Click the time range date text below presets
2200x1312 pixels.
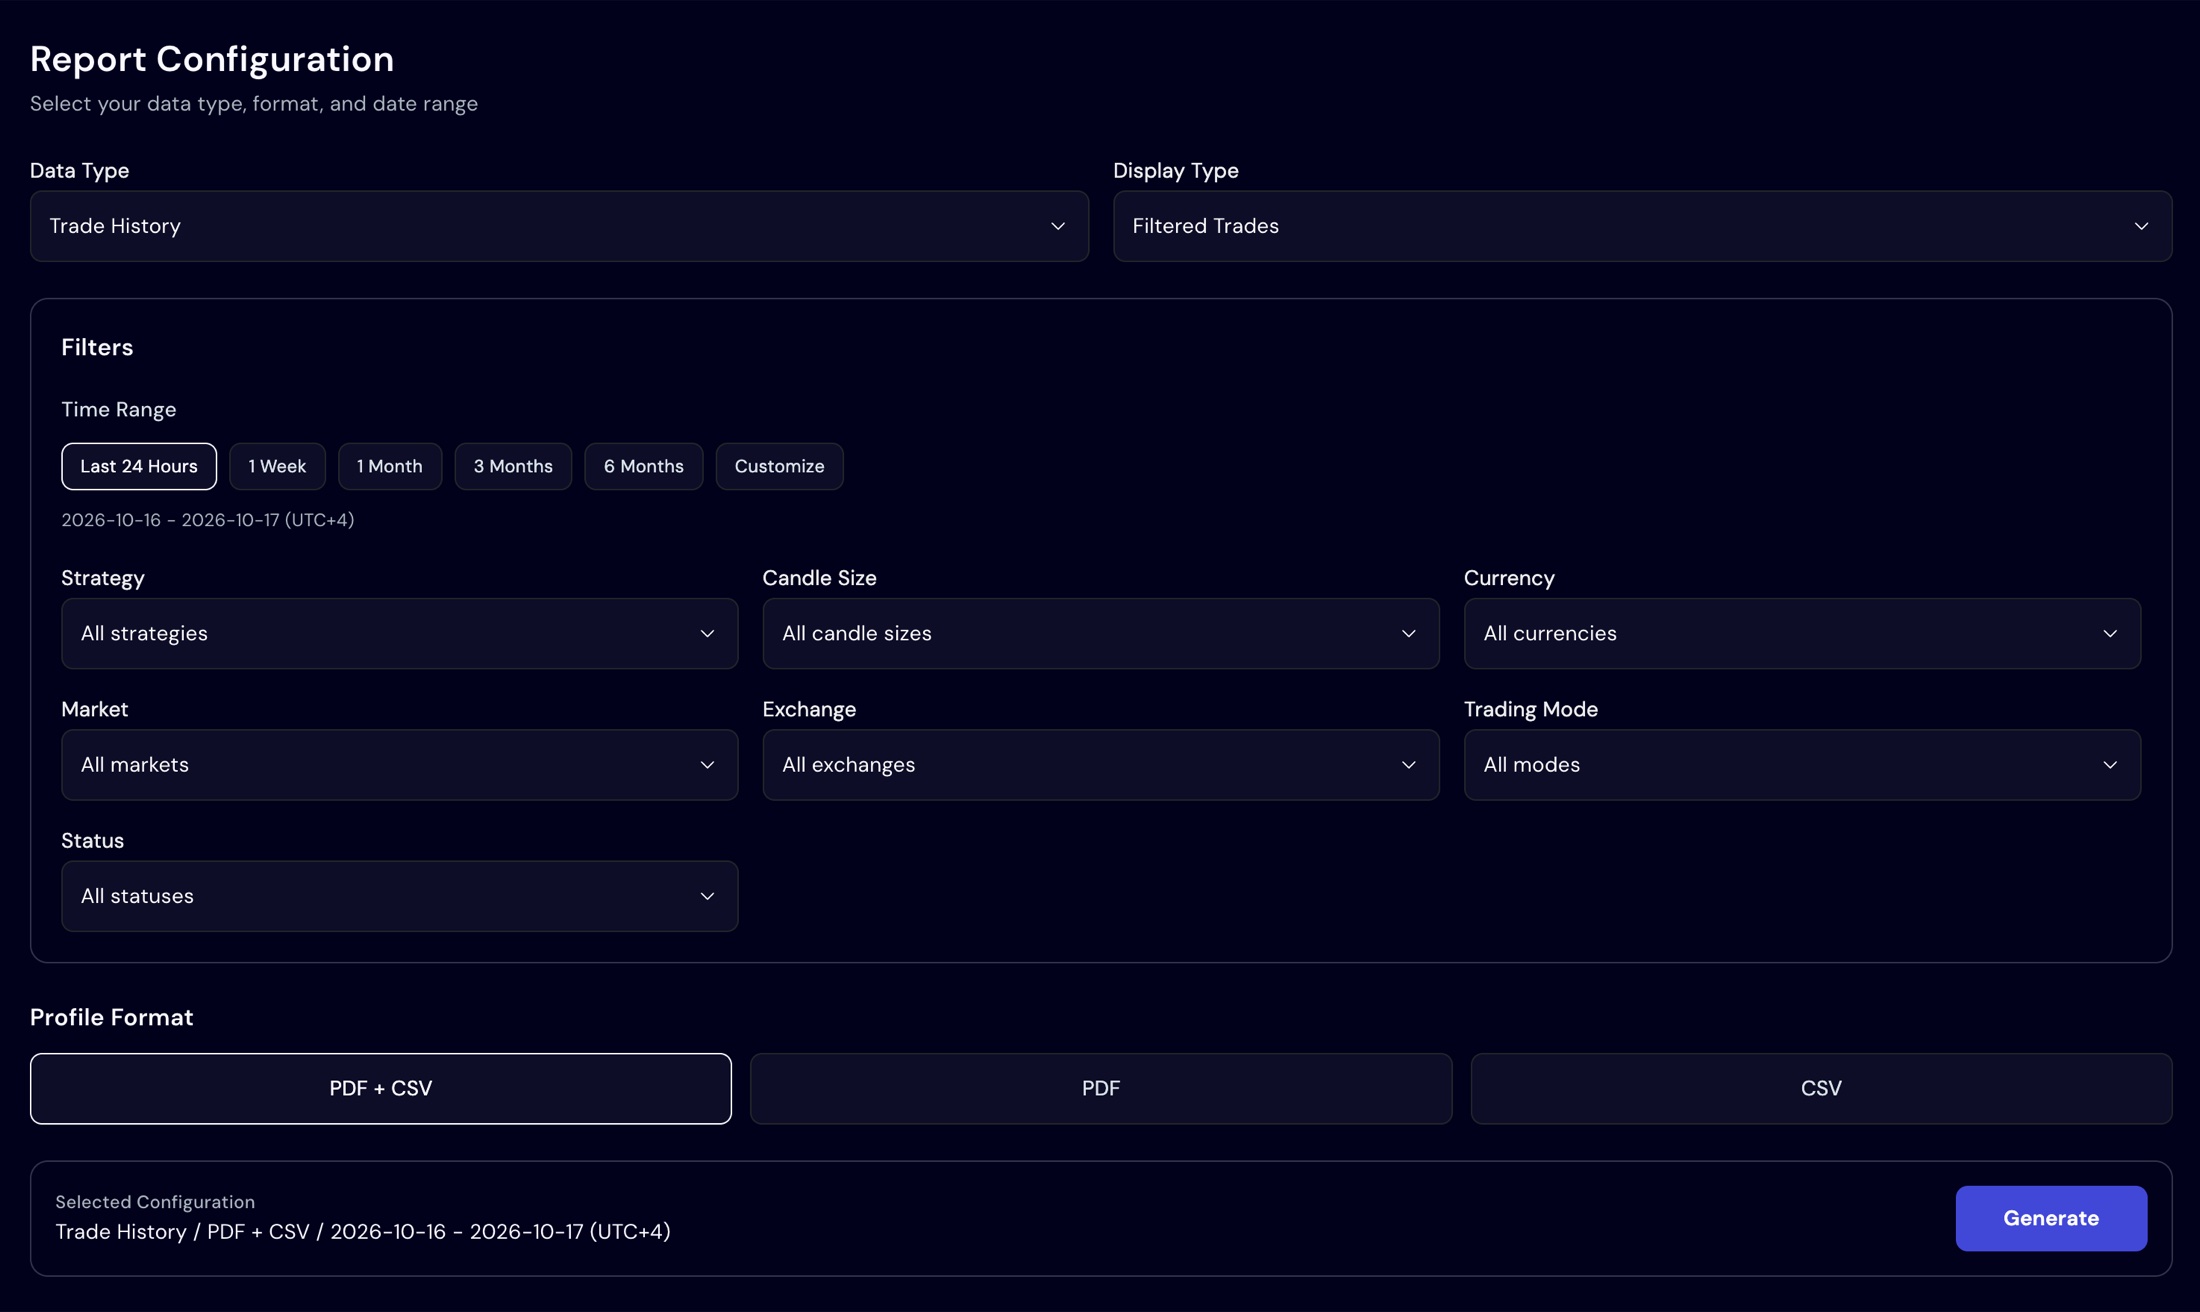[208, 520]
